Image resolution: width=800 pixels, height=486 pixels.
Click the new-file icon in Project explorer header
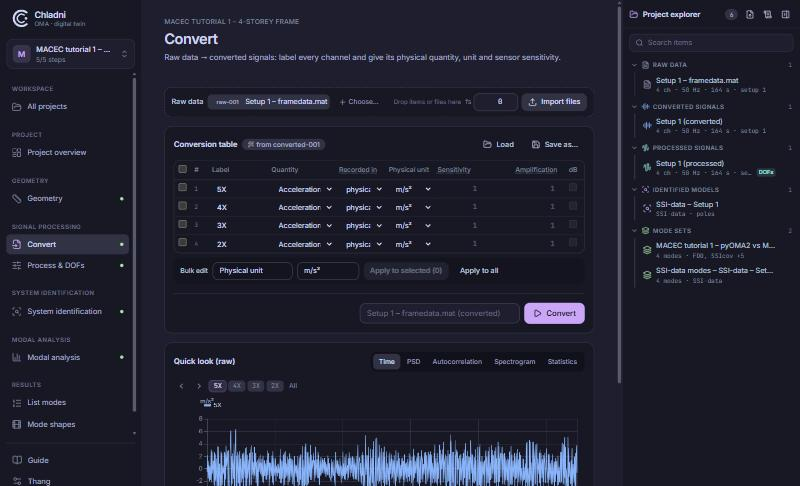(x=749, y=14)
